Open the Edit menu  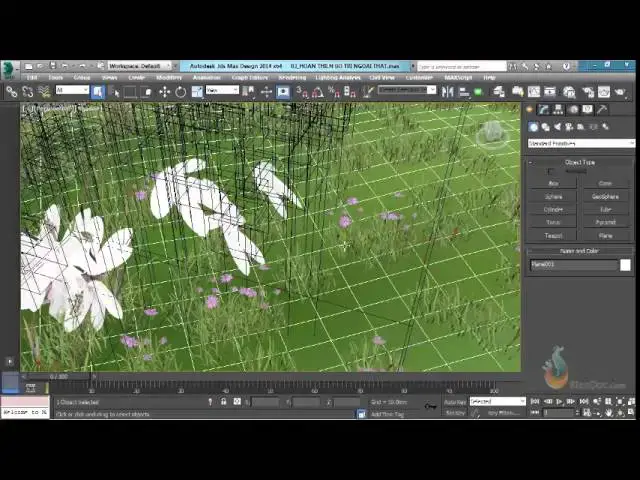click(x=32, y=78)
